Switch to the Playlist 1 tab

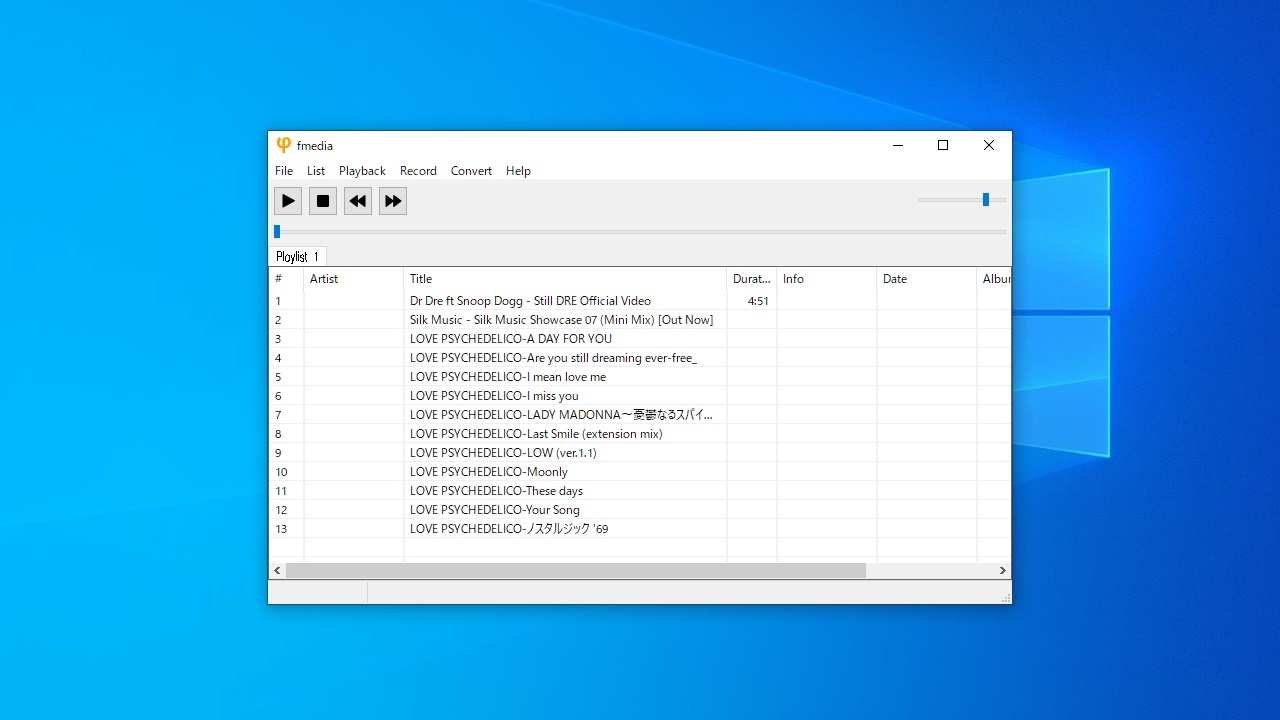click(297, 257)
